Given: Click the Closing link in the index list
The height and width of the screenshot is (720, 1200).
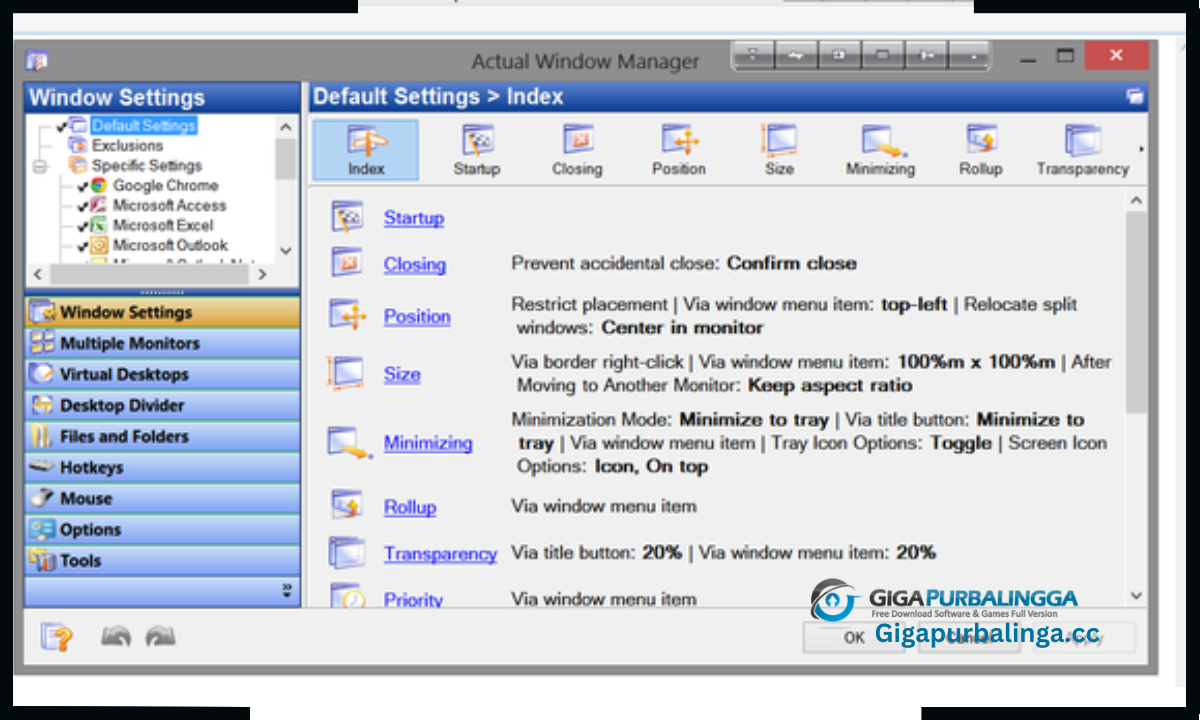Looking at the screenshot, I should tap(415, 264).
